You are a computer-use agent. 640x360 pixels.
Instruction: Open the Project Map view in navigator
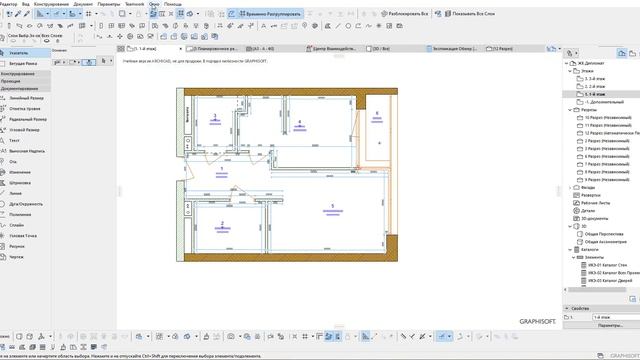click(622, 53)
